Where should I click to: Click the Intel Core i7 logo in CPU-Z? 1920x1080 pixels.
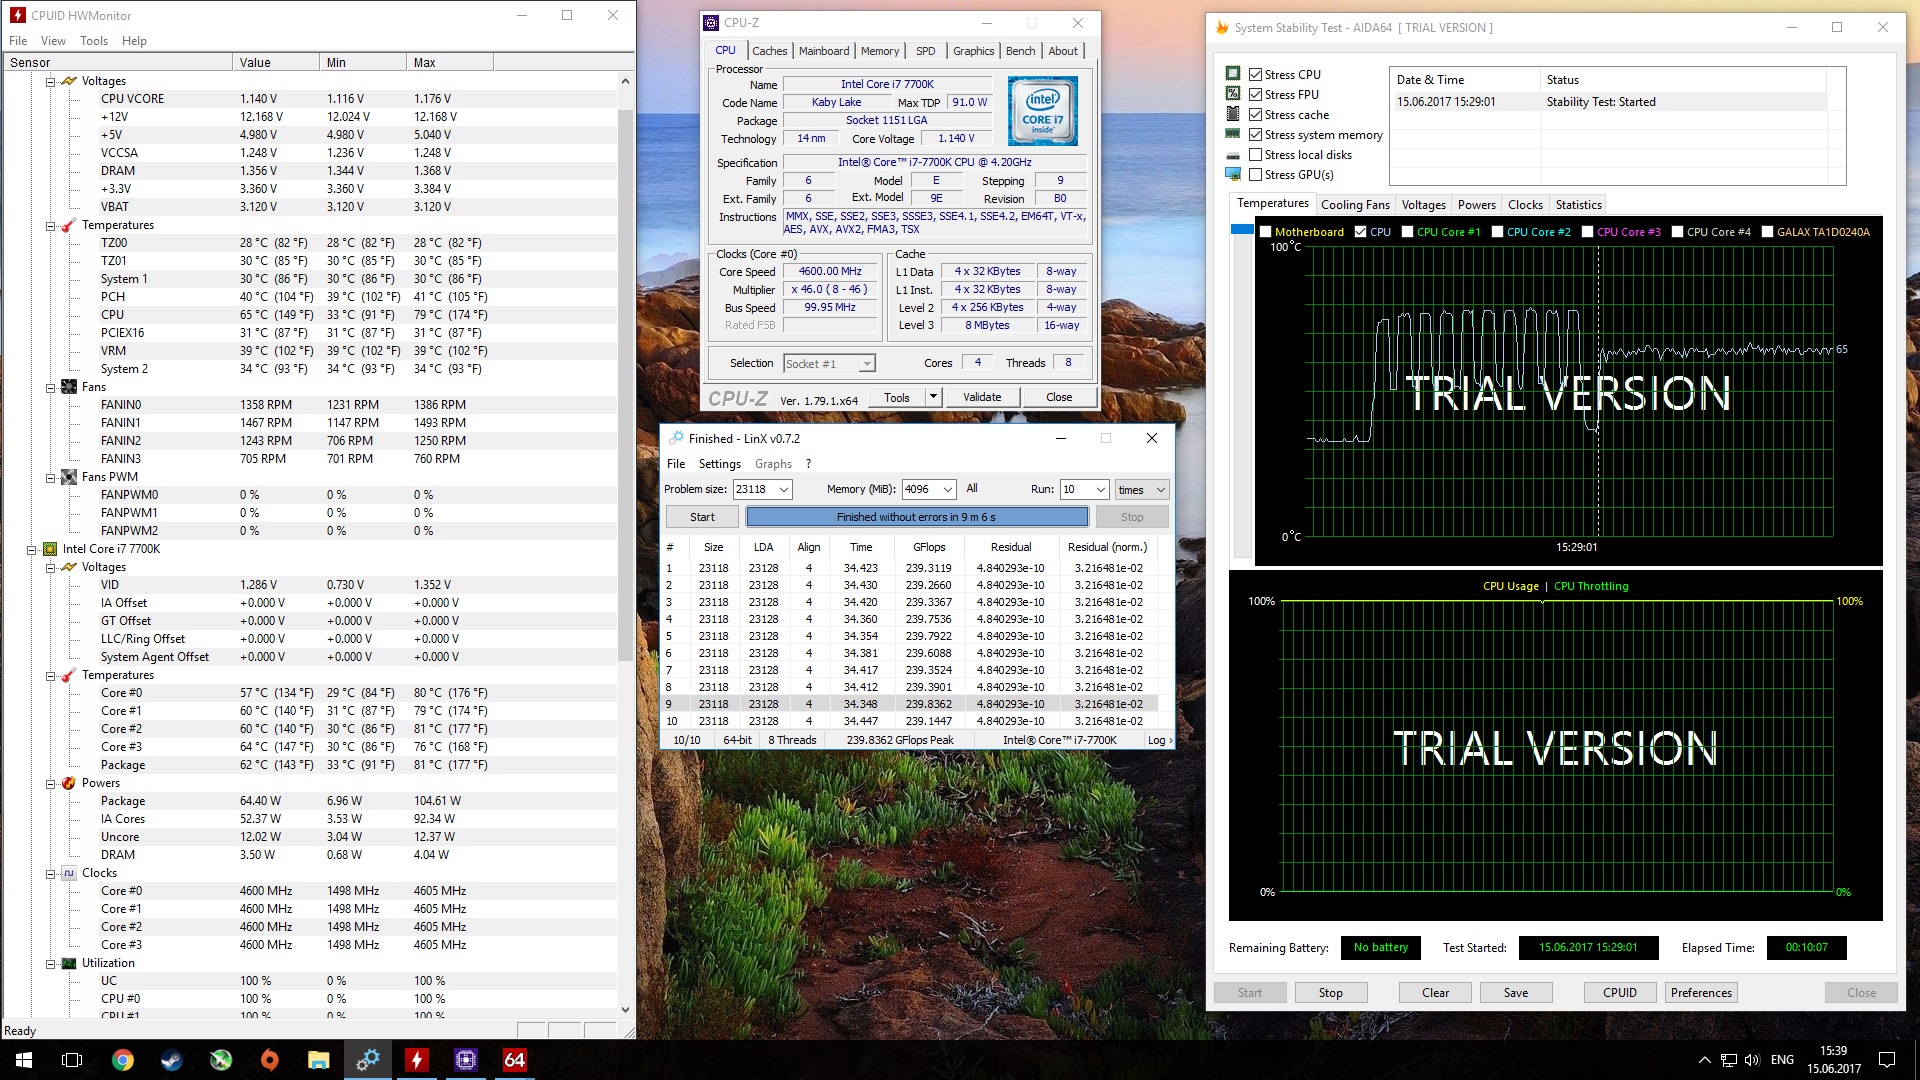1042,111
